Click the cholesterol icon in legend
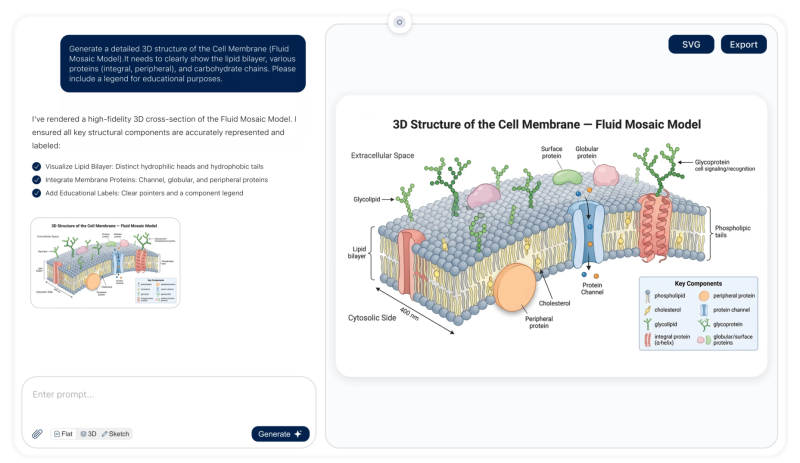Viewport: 800px width, 463px height. pyautogui.click(x=647, y=310)
